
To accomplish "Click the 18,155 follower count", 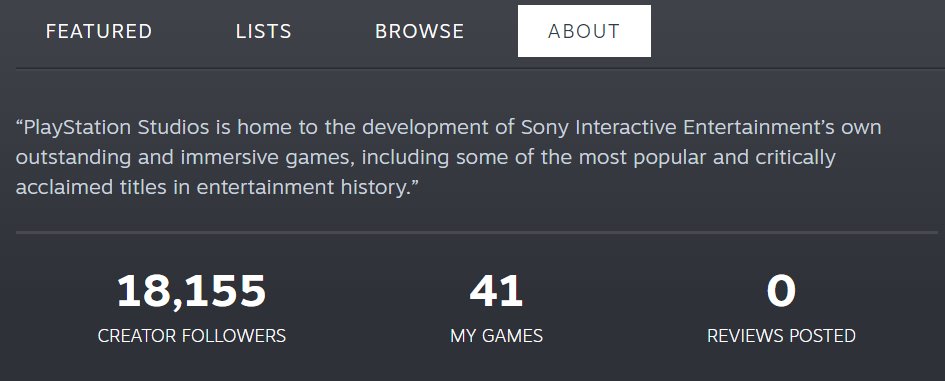I will click(x=192, y=291).
